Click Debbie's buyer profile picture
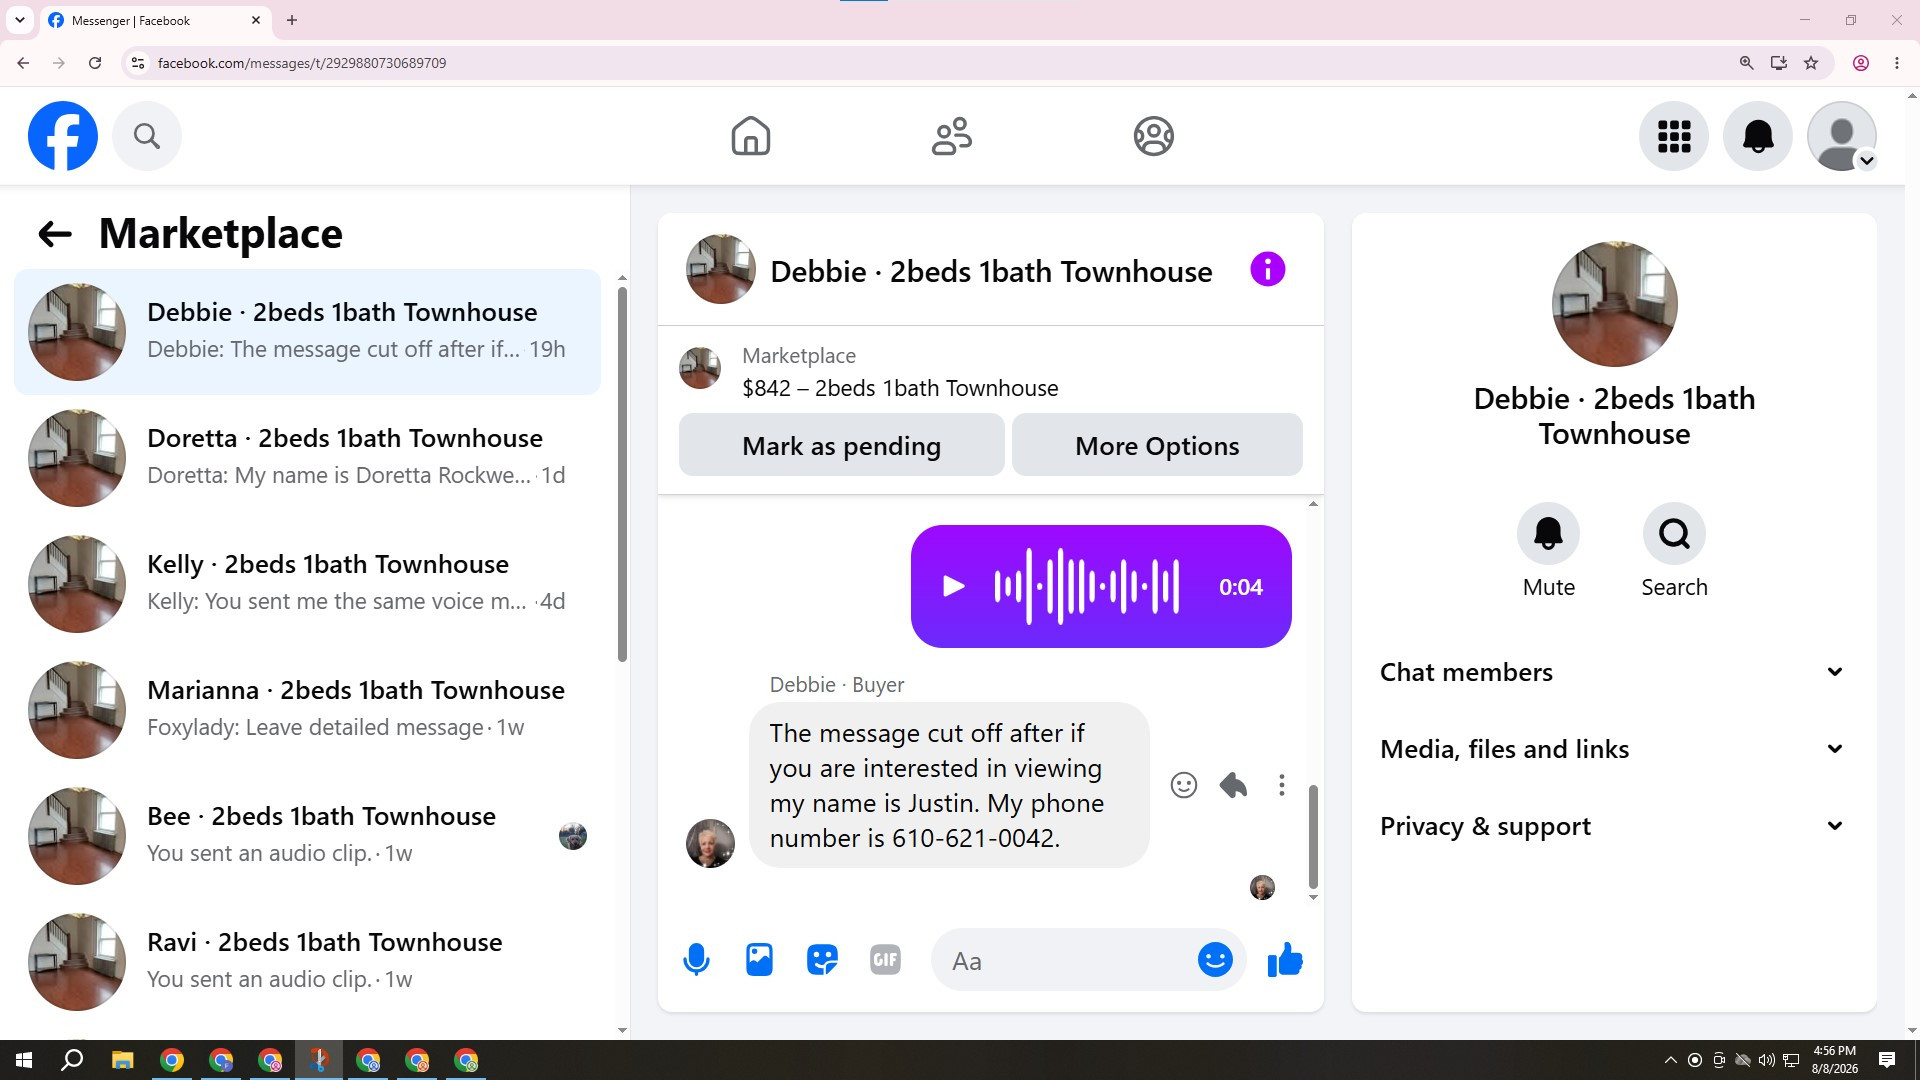 click(710, 843)
